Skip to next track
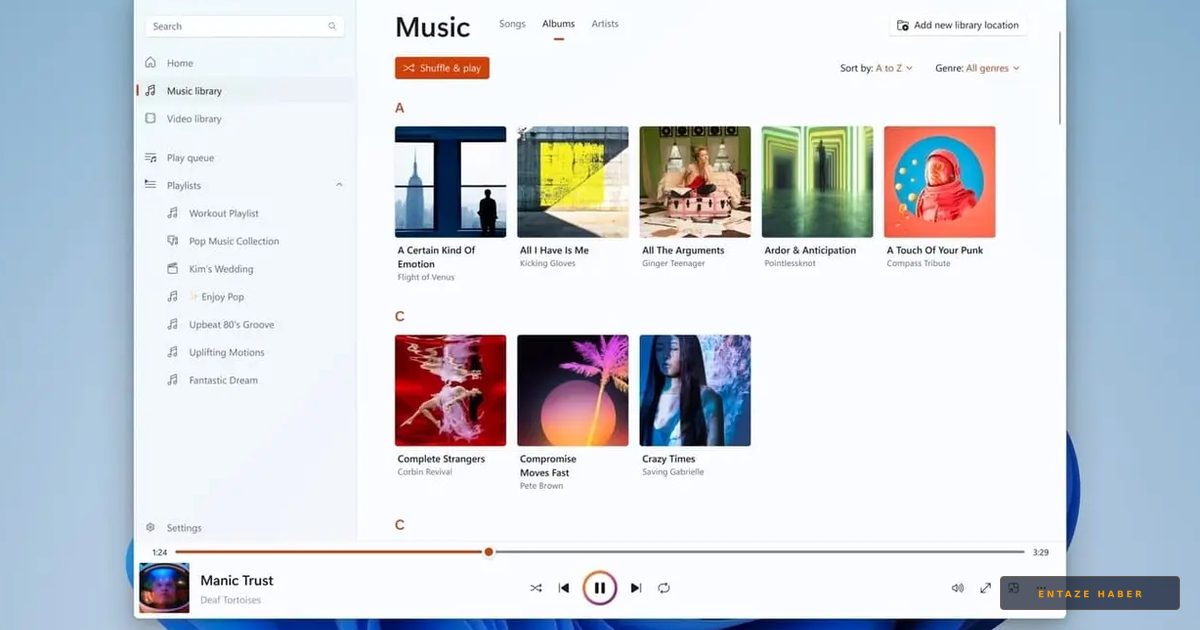 coord(636,588)
